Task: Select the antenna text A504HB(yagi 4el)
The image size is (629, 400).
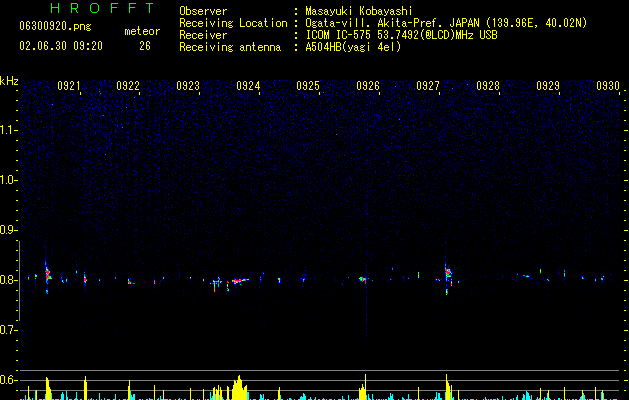Action: 353,47
